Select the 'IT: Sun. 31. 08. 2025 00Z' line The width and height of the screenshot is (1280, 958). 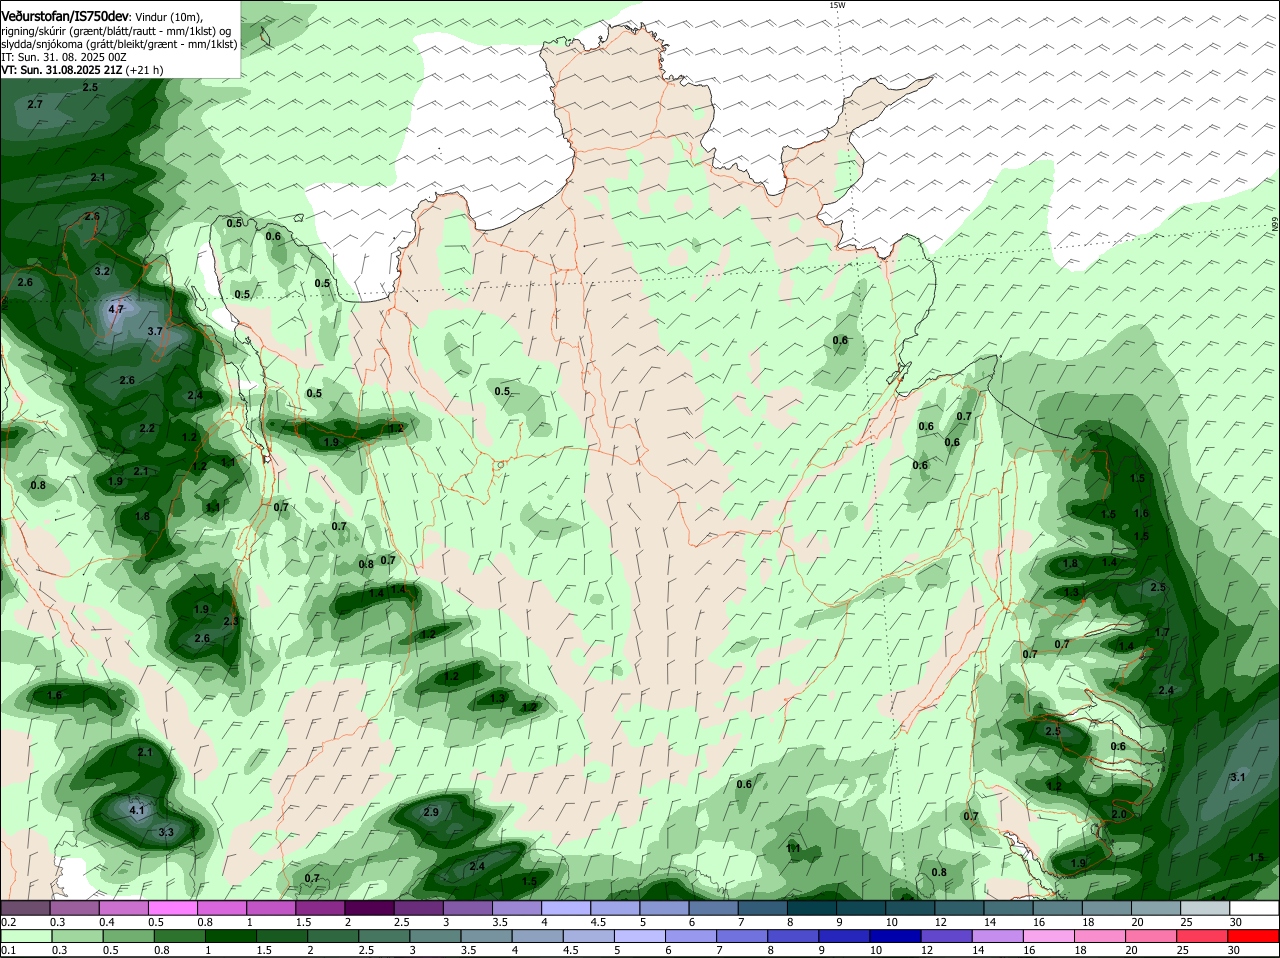coord(64,57)
